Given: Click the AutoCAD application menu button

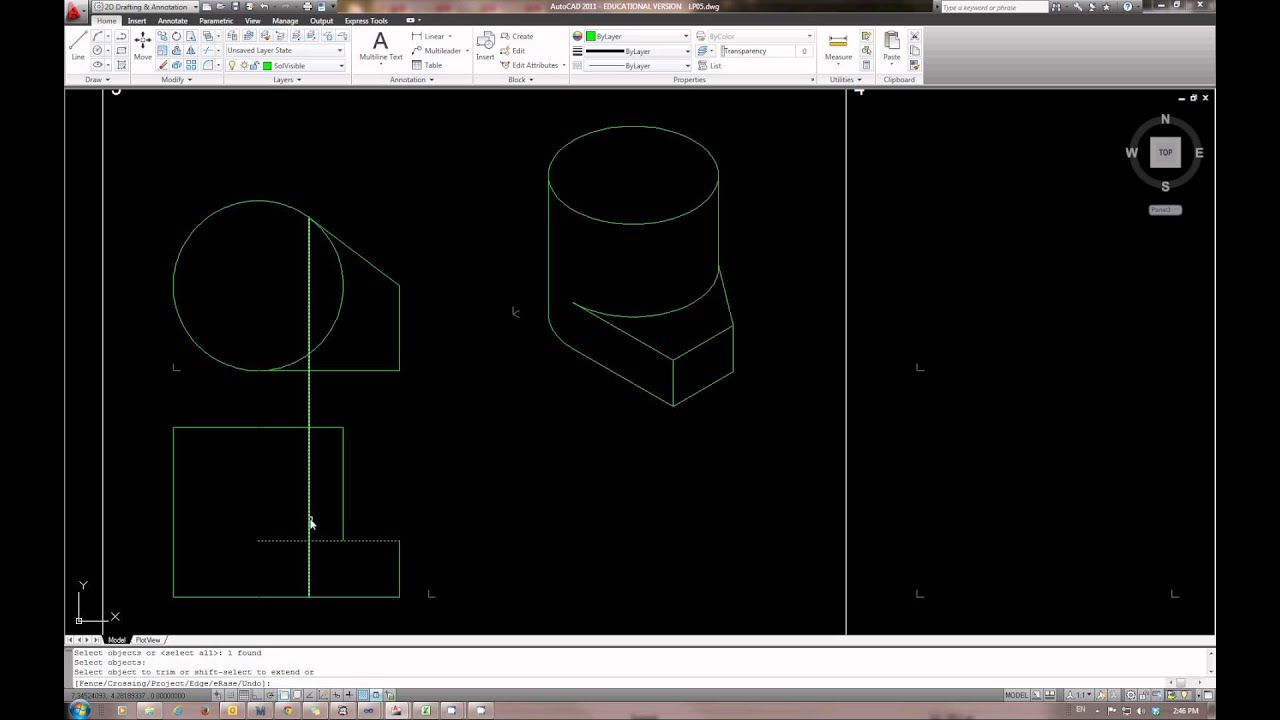Looking at the screenshot, I should click(x=74, y=11).
